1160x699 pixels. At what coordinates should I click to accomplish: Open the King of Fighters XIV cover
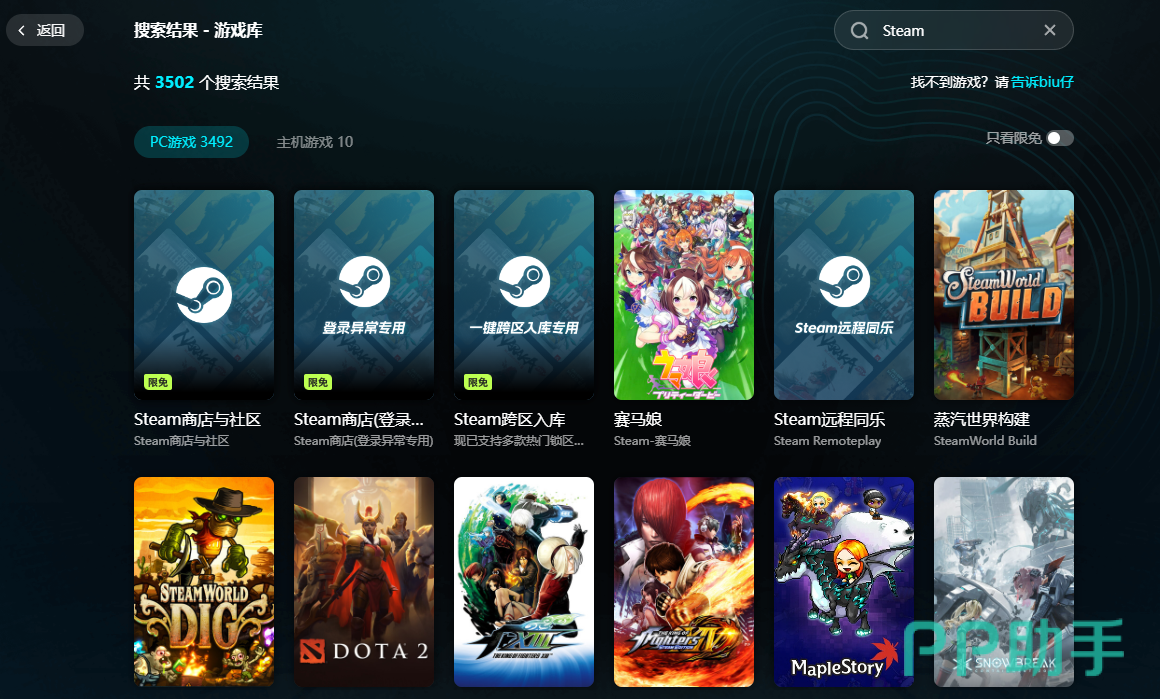pos(684,581)
